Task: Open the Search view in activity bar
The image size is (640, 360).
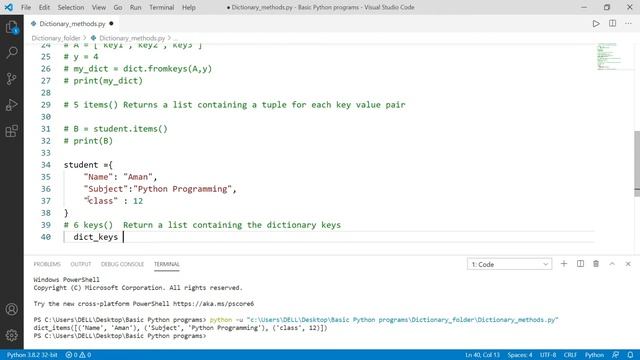Action: pyautogui.click(x=11, y=52)
